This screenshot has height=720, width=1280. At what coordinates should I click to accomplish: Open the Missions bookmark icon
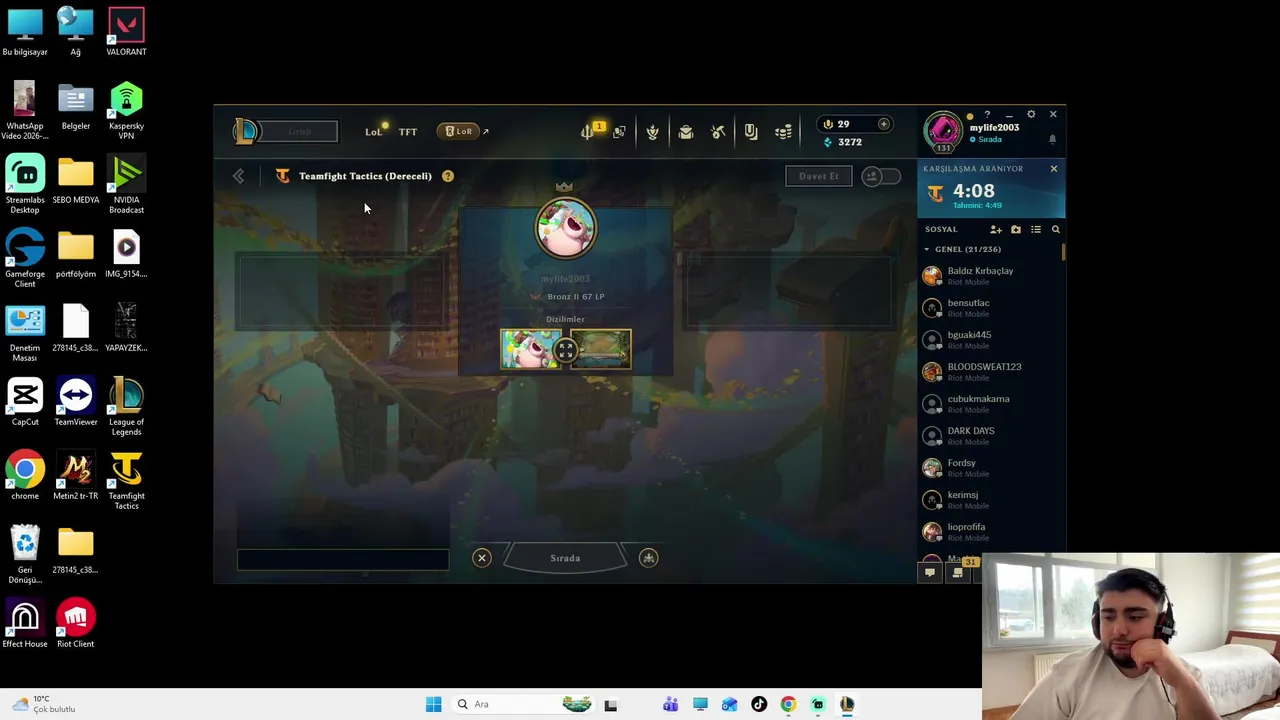tap(751, 132)
